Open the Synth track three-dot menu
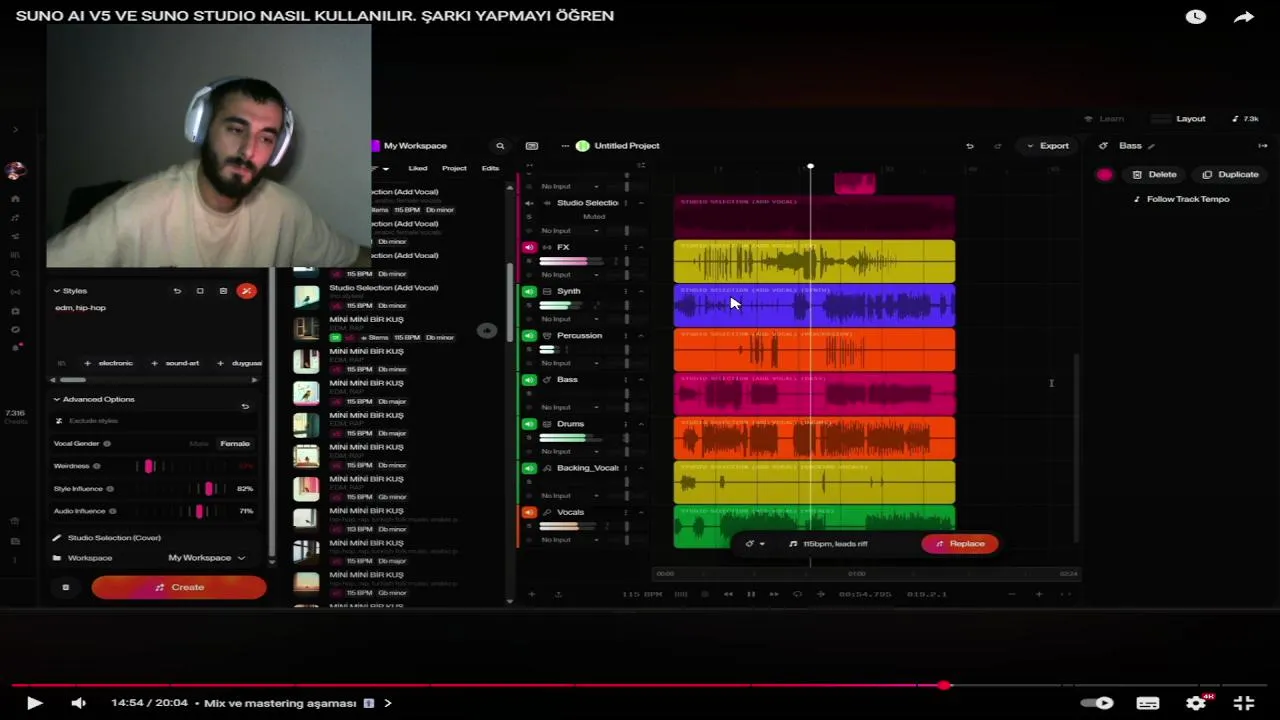This screenshot has width=1280, height=720. (627, 291)
